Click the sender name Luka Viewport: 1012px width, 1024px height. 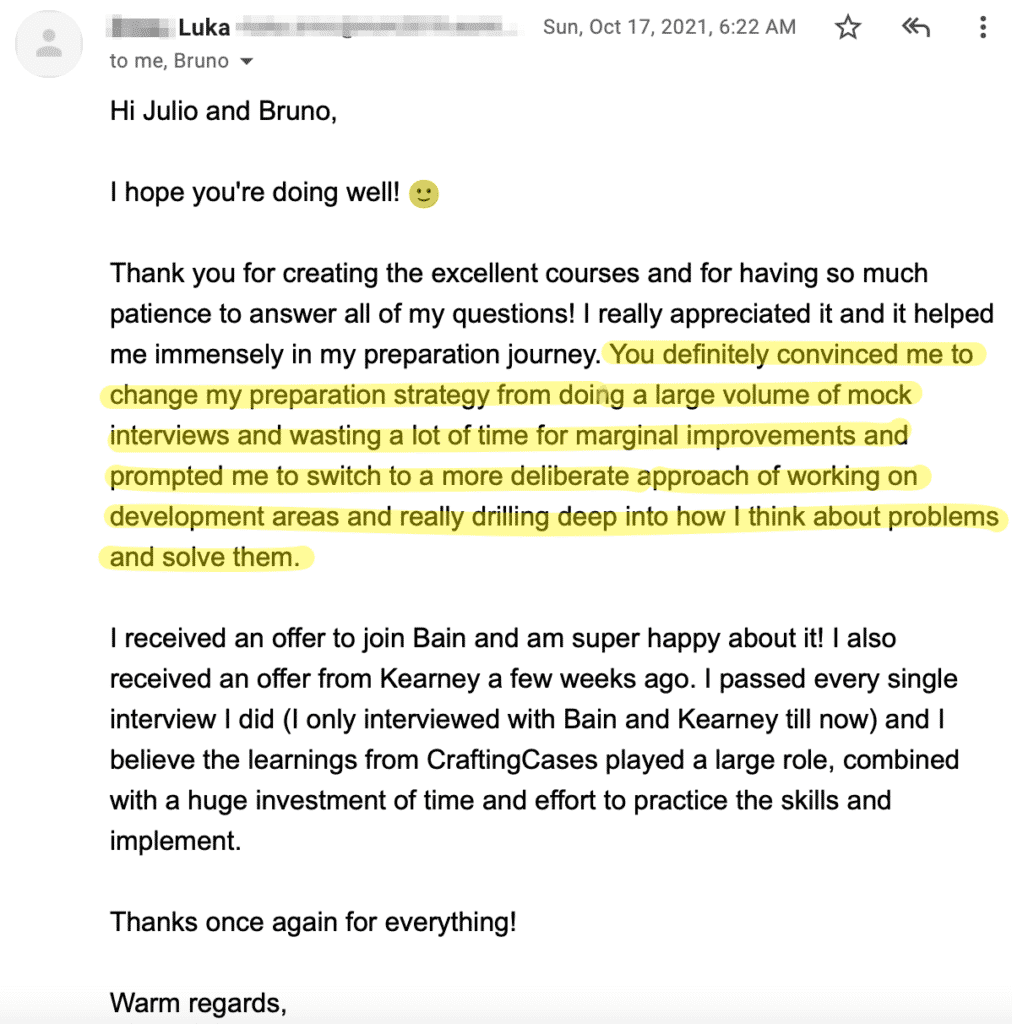point(204,27)
